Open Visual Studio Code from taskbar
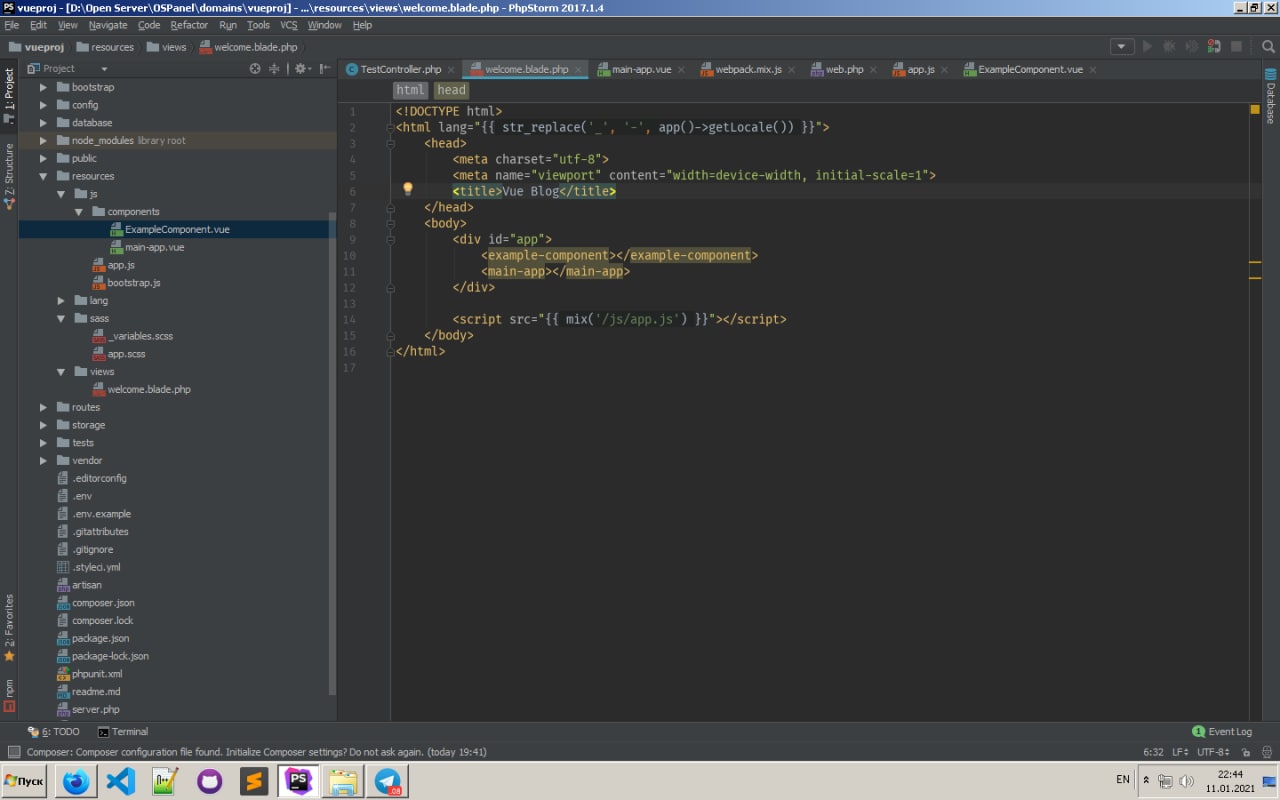The width and height of the screenshot is (1280, 800). click(120, 781)
